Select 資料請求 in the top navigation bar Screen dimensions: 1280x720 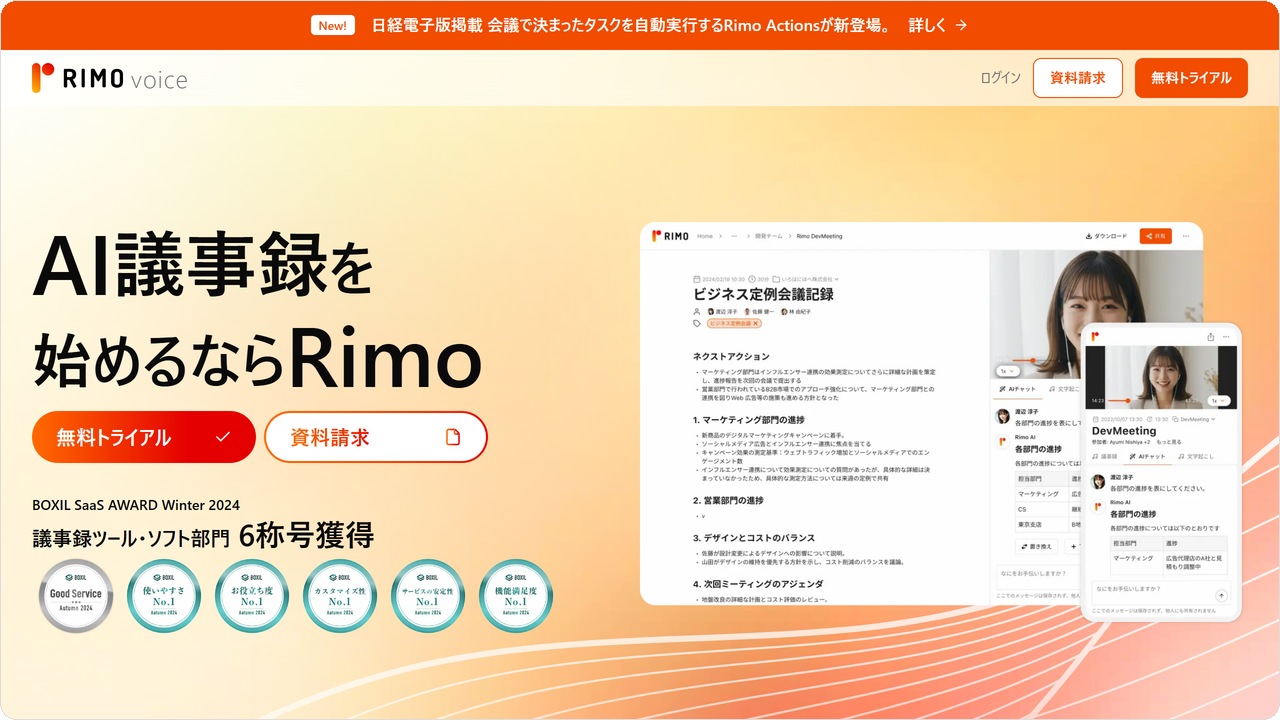coord(1078,78)
